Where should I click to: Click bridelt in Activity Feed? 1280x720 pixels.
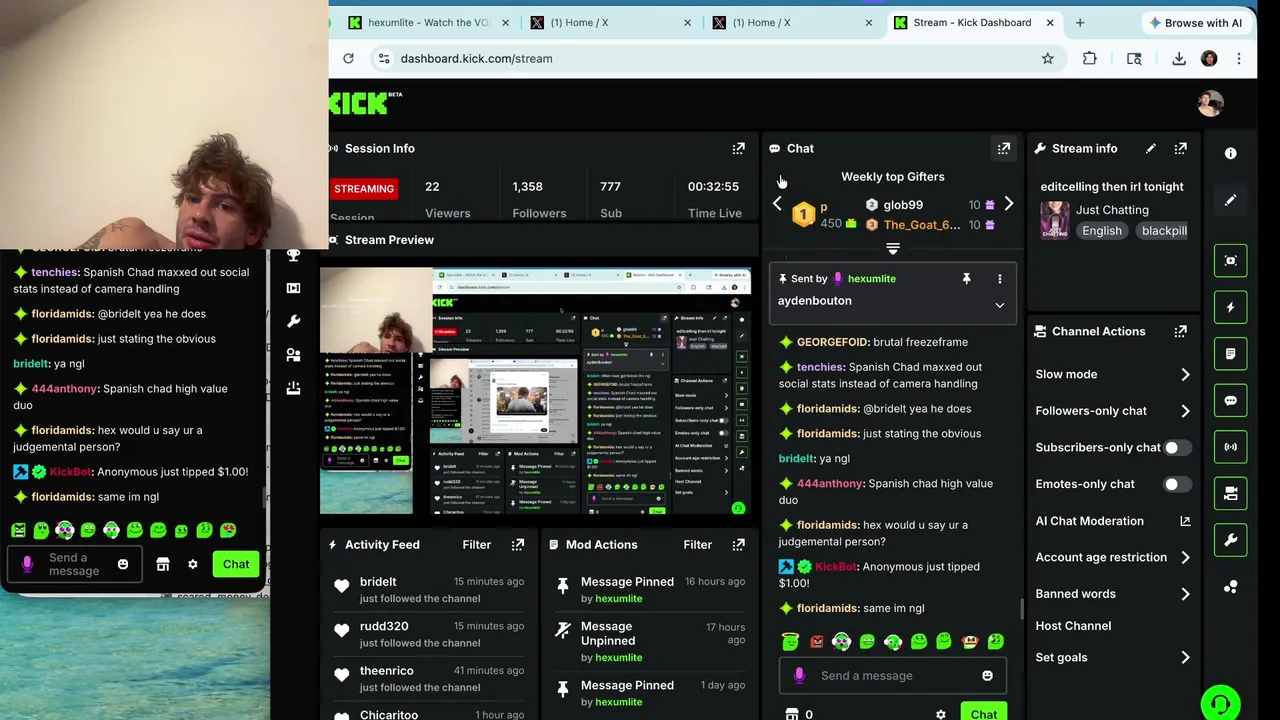pyautogui.click(x=378, y=581)
